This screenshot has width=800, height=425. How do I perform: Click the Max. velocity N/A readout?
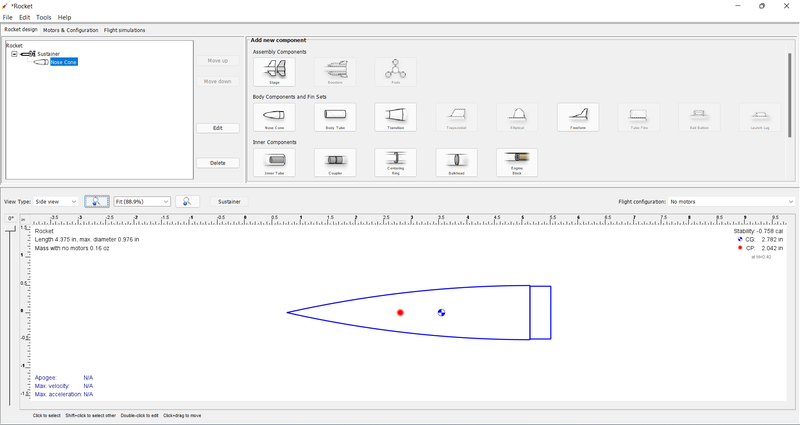point(64,386)
